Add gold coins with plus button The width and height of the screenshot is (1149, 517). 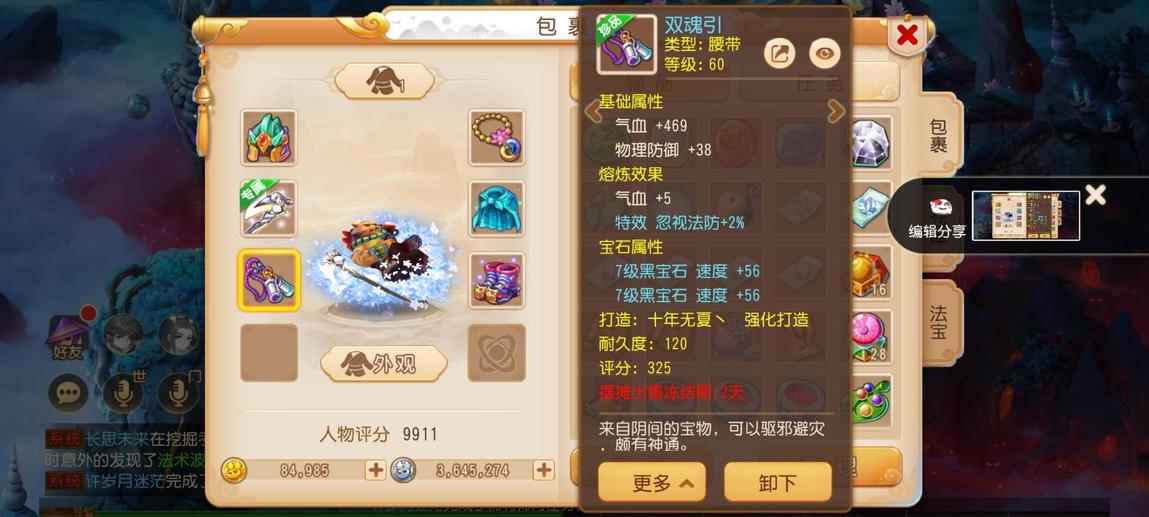[375, 470]
